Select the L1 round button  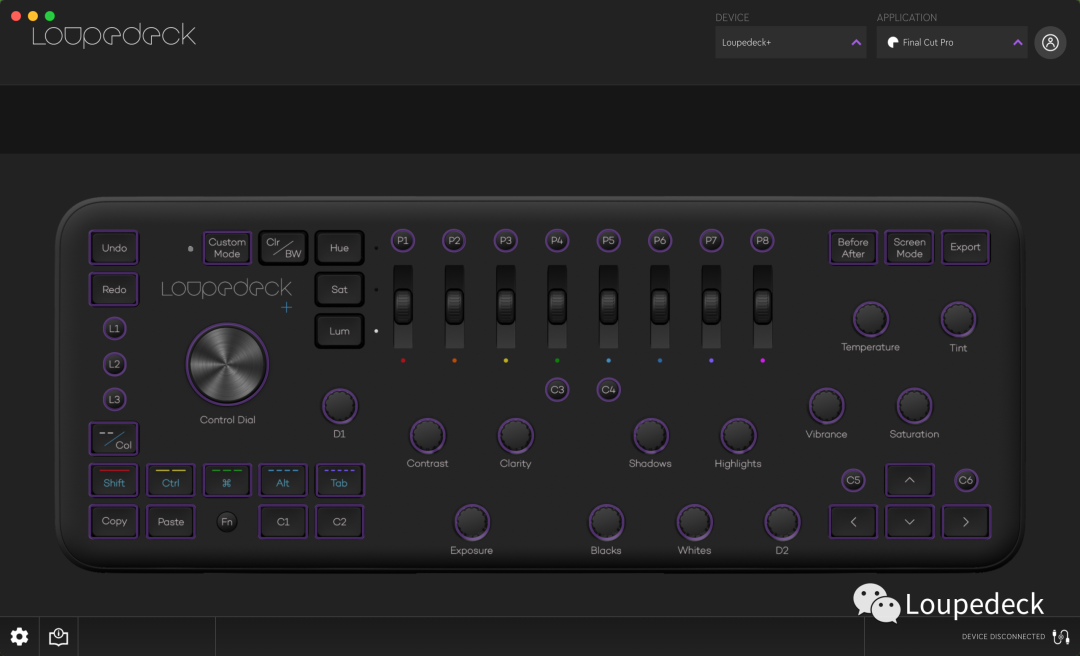(114, 329)
